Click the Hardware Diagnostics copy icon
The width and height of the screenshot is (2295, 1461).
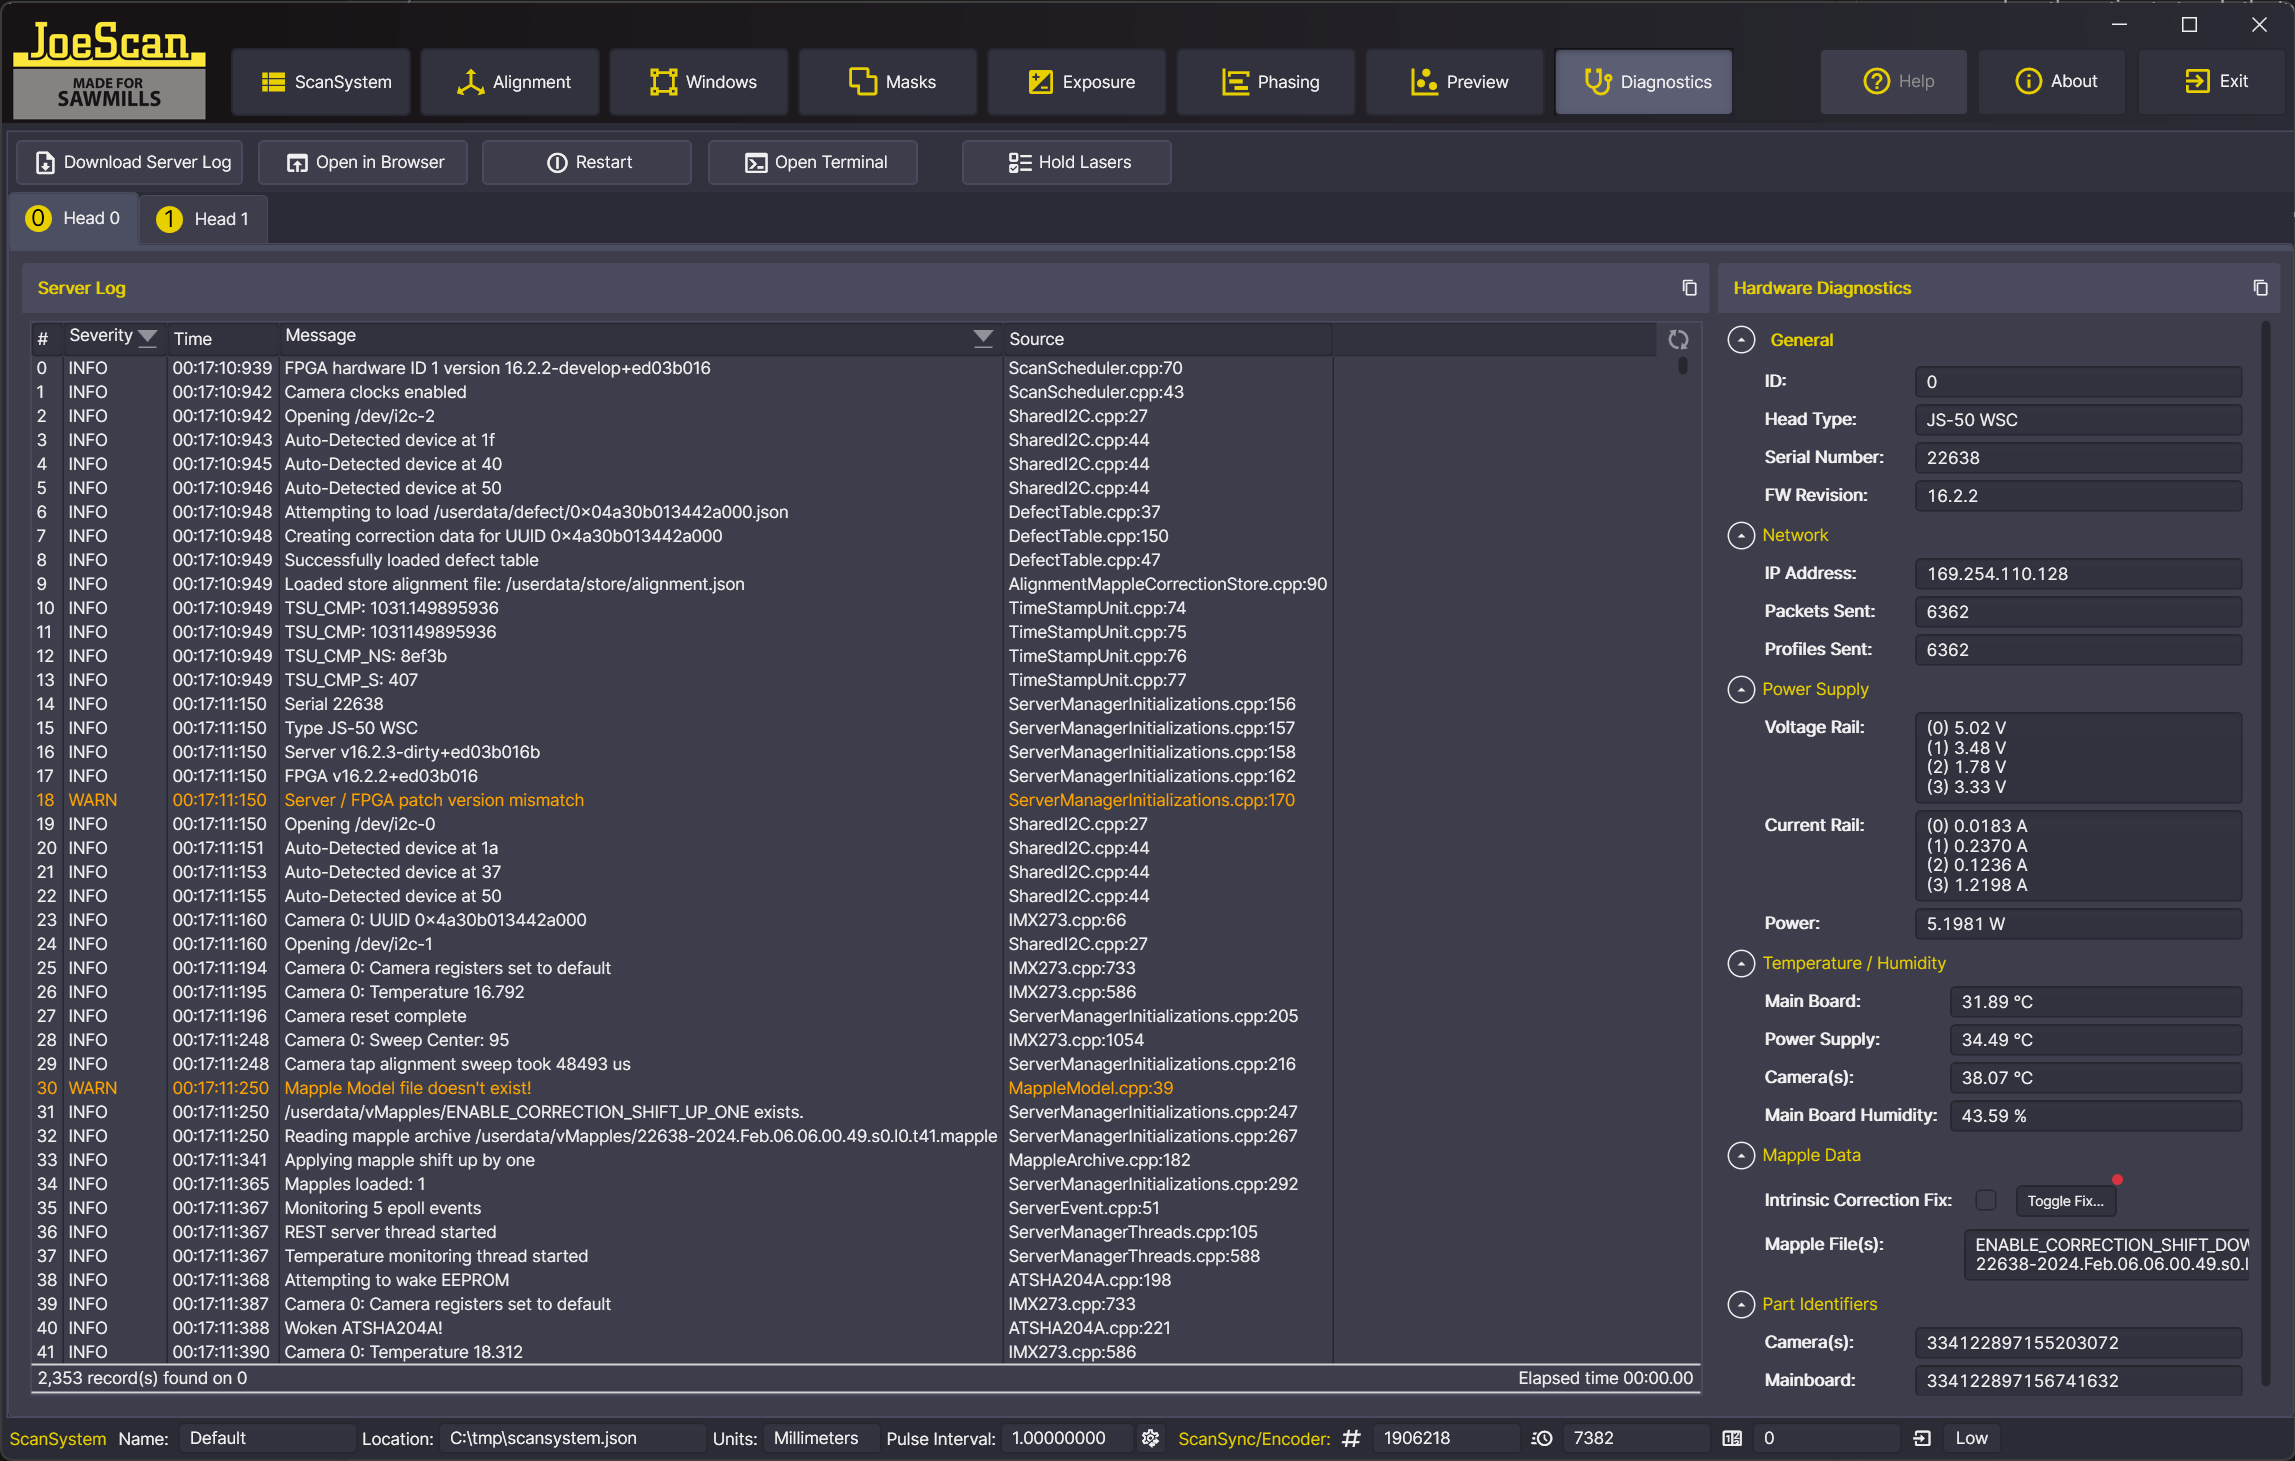[x=2260, y=288]
